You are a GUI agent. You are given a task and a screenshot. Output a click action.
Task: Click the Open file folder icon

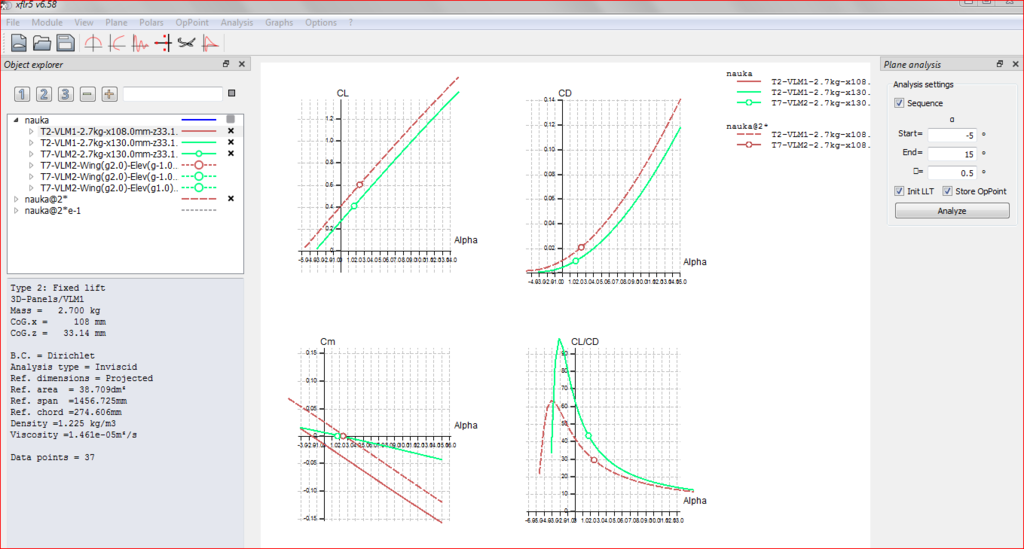click(x=42, y=43)
